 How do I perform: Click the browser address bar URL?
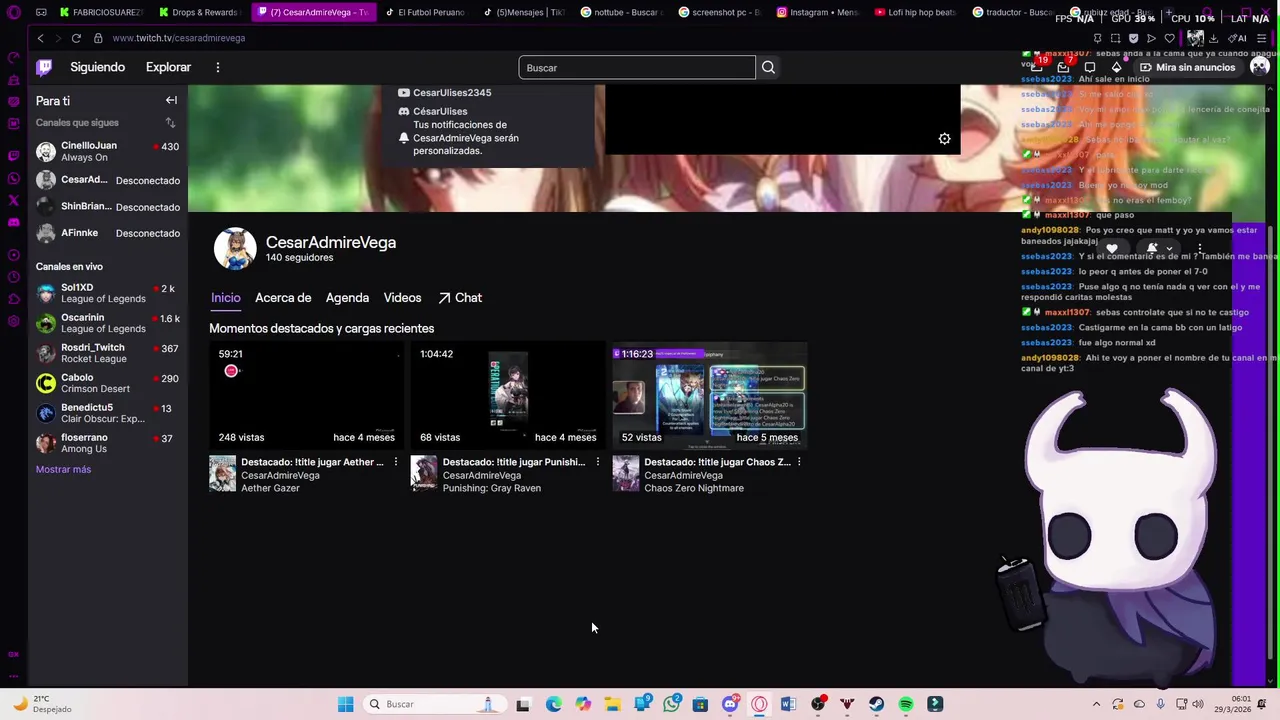pyautogui.click(x=179, y=38)
